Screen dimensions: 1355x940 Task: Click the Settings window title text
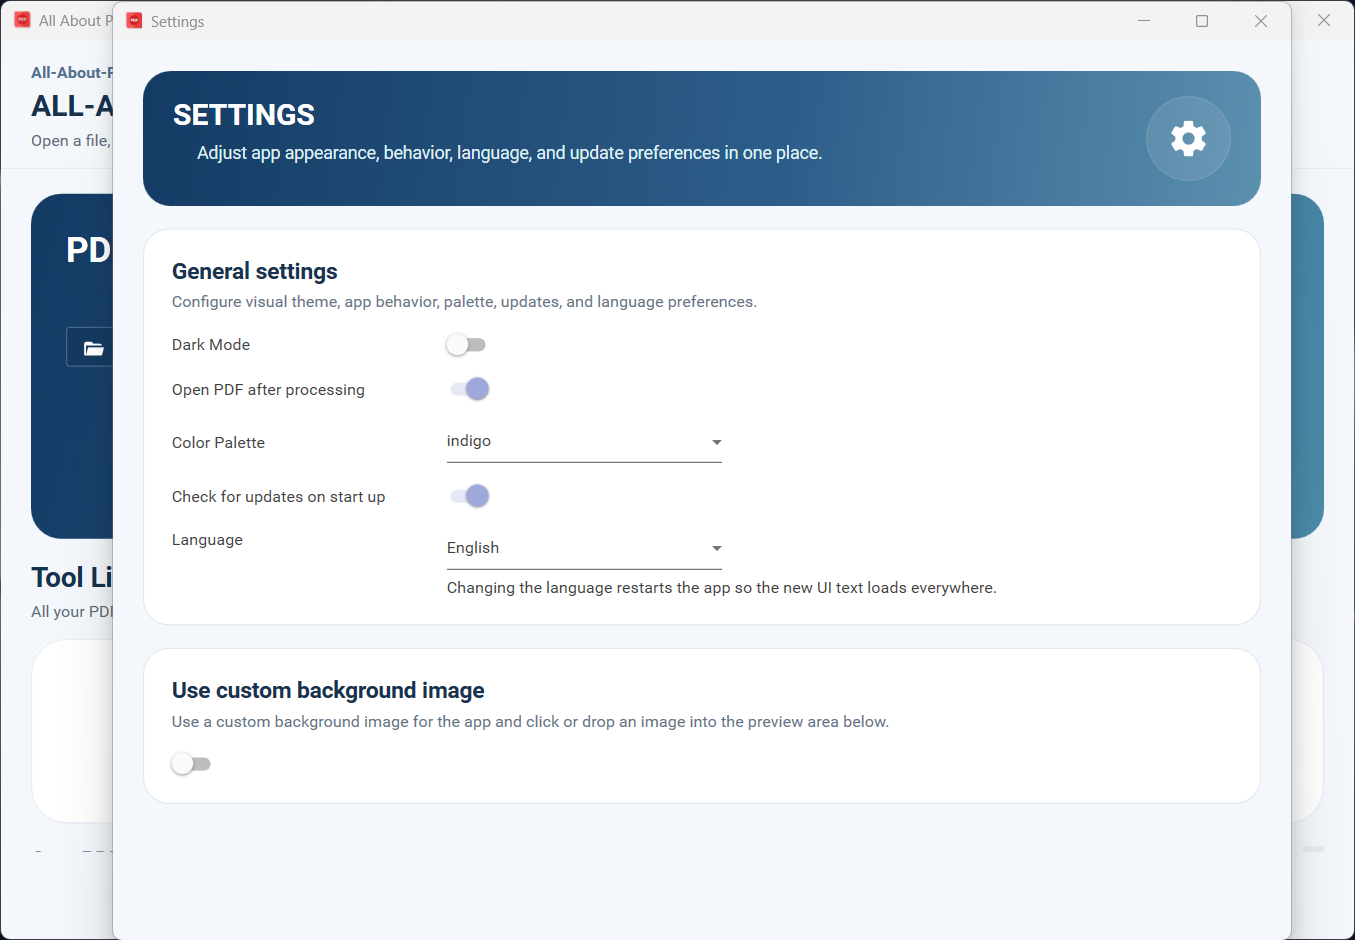pos(177,22)
